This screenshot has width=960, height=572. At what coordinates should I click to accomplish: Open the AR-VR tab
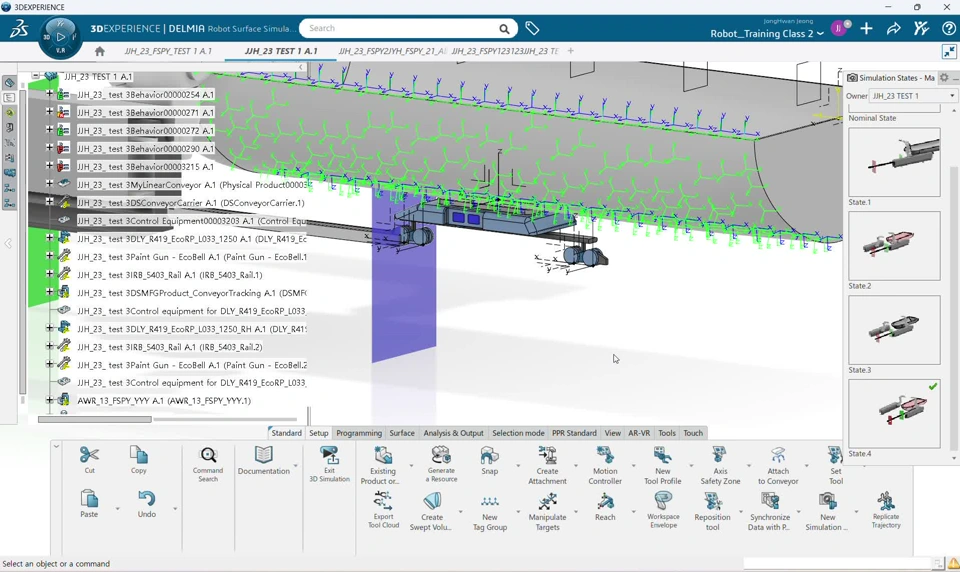[x=639, y=433]
